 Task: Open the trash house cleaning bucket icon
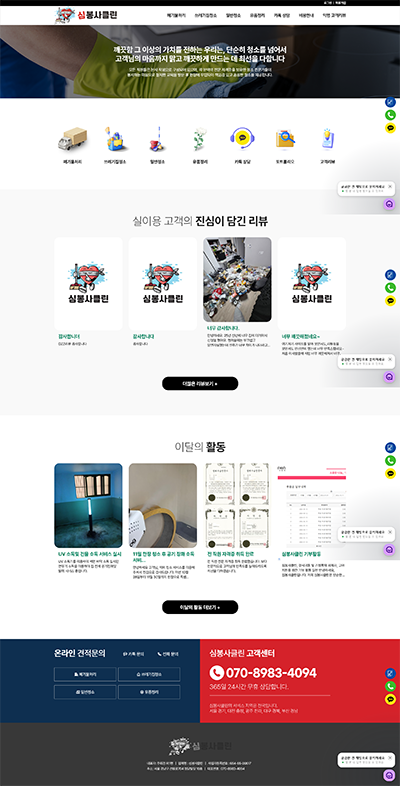click(115, 139)
